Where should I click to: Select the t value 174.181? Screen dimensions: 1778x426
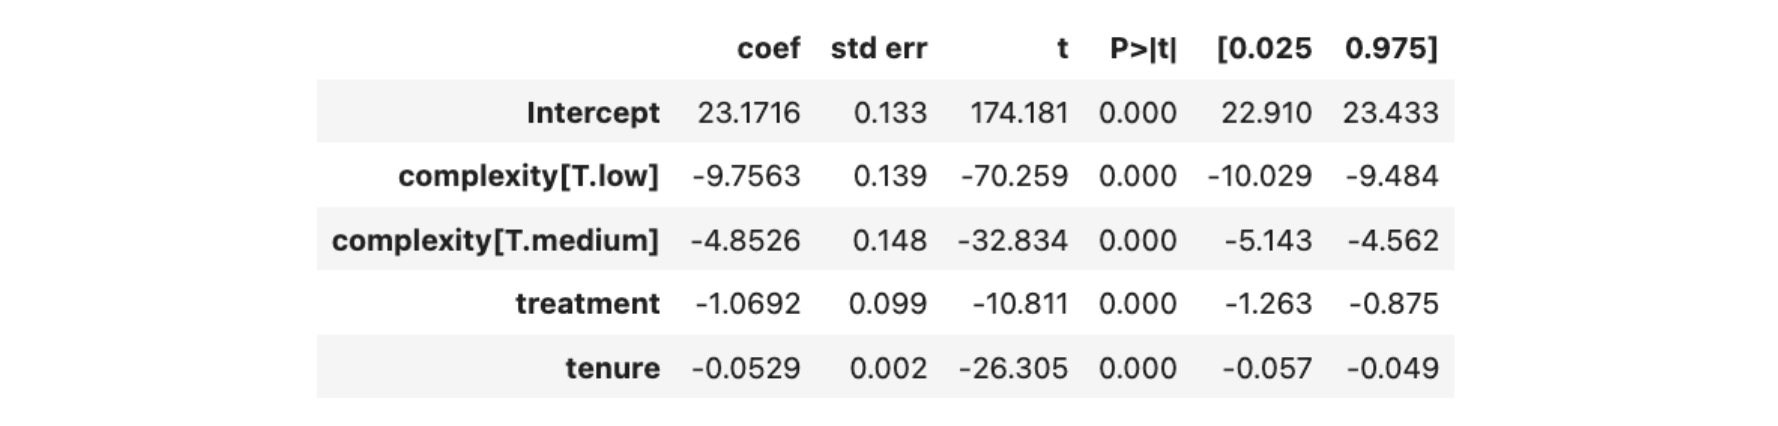pos(1018,112)
